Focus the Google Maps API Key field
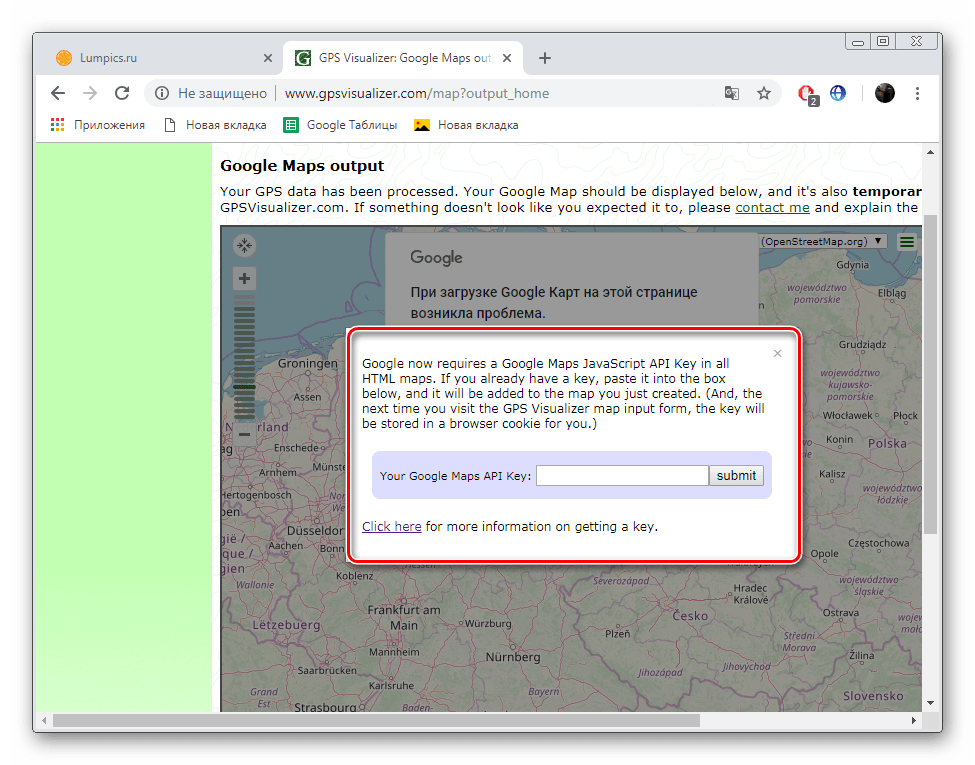The width and height of the screenshot is (975, 765). tap(622, 476)
